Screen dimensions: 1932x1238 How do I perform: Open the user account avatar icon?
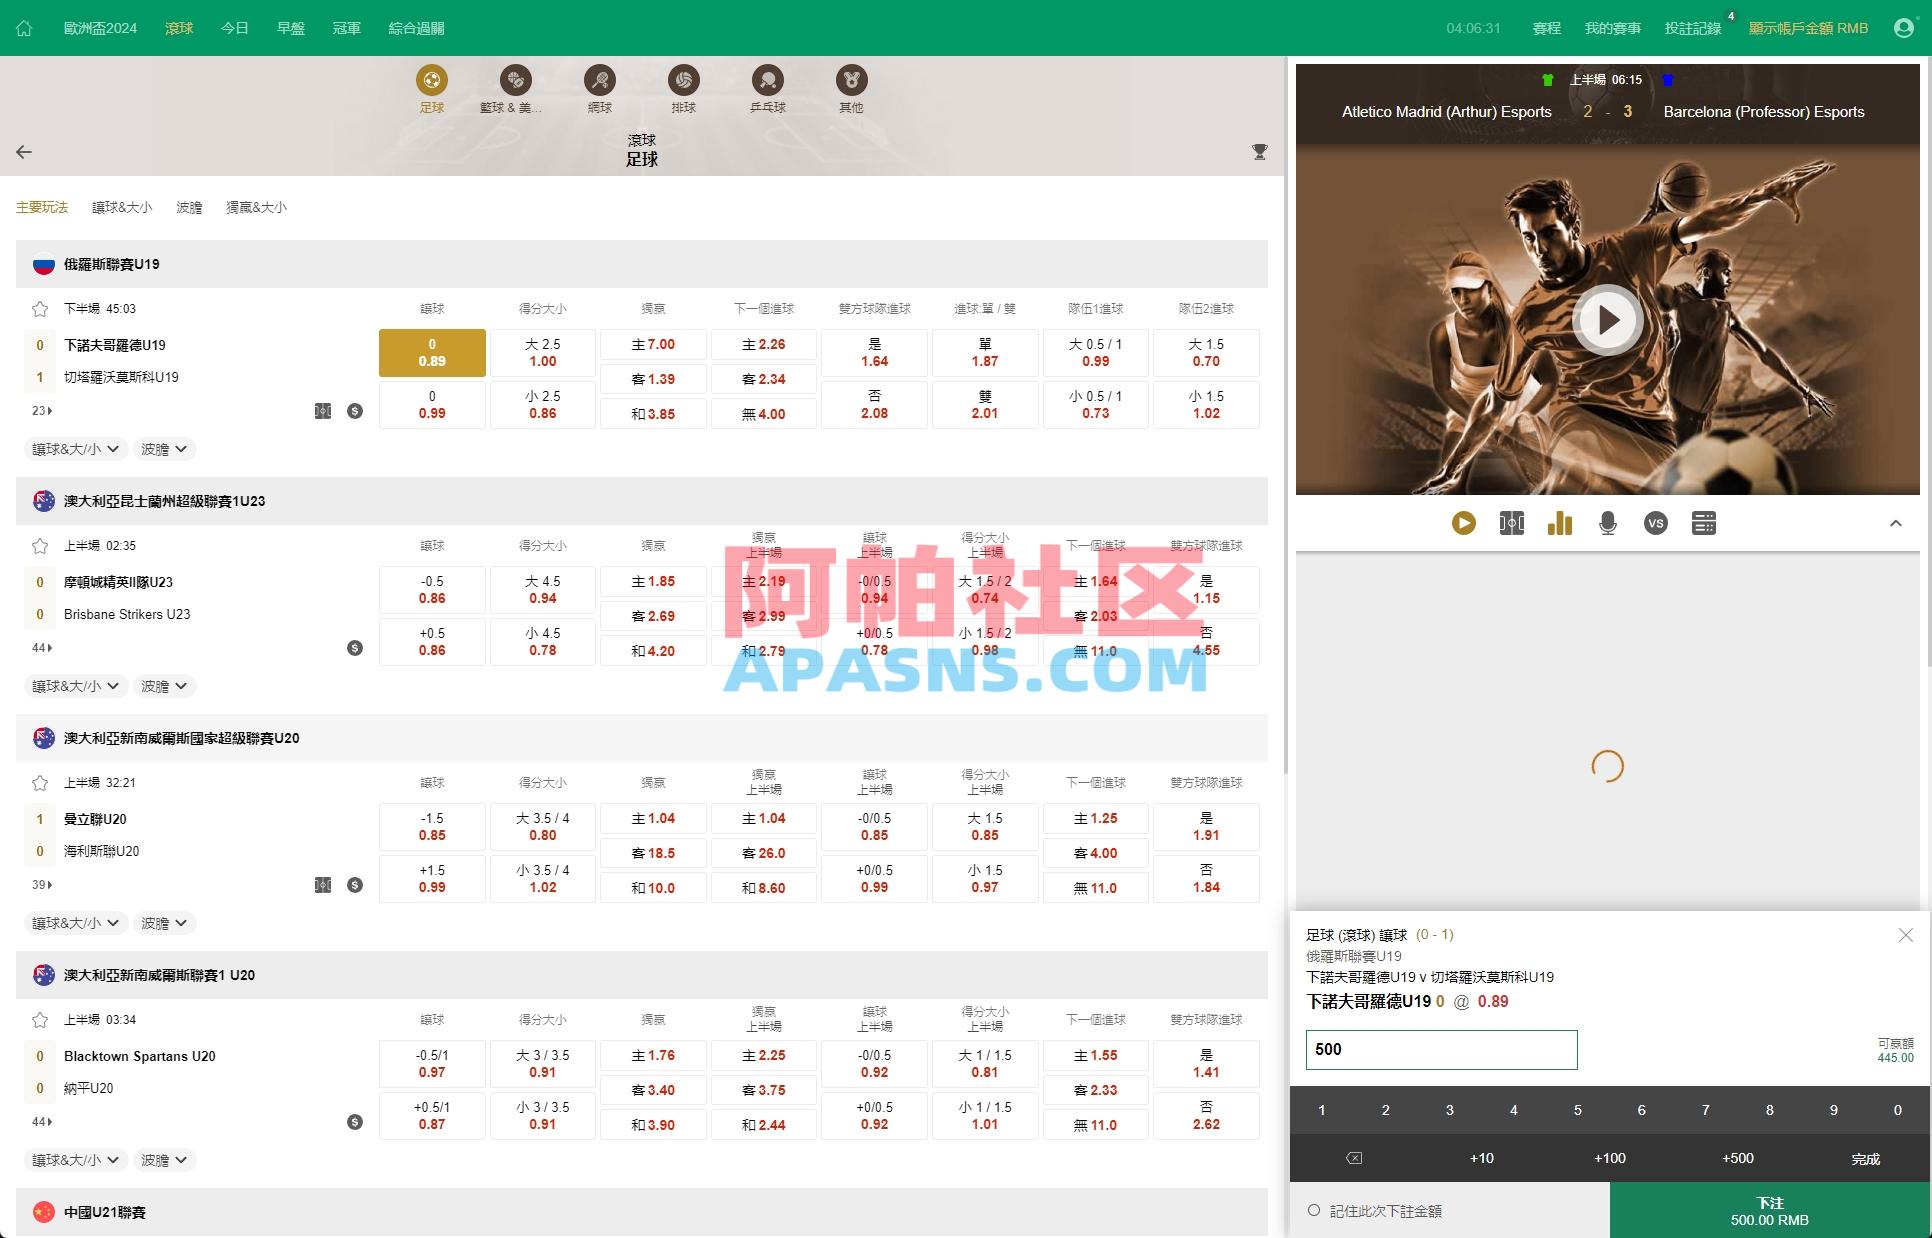pyautogui.click(x=1903, y=27)
